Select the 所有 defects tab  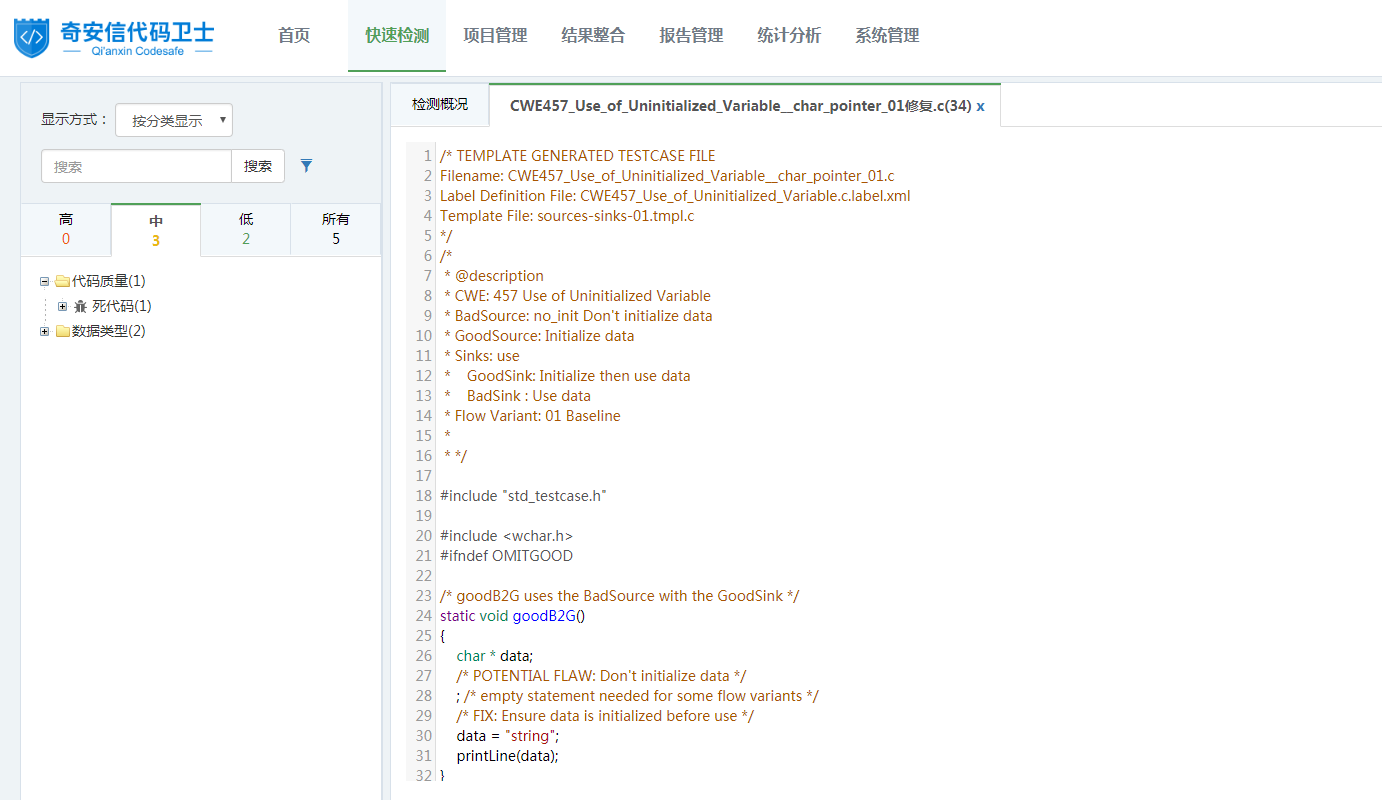pyautogui.click(x=336, y=229)
